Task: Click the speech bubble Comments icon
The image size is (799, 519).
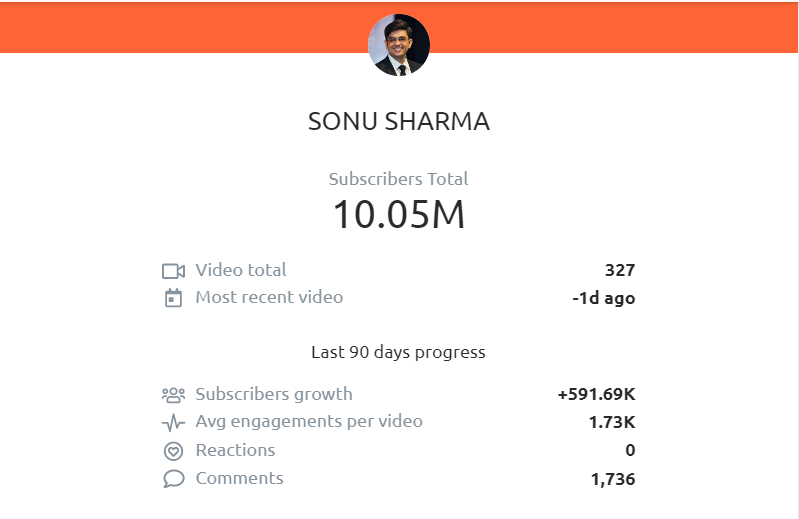Action: point(173,479)
